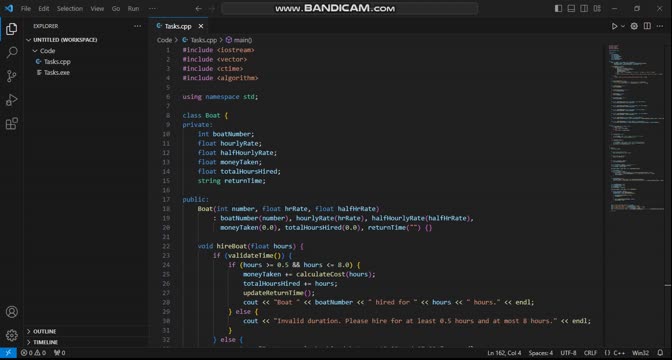Toggle the secondary side bar layout
Screen dimensions: 672x360
[584, 9]
